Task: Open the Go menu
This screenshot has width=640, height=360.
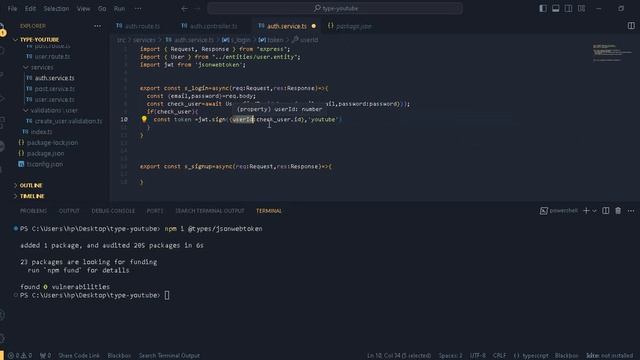Action: [x=102, y=8]
